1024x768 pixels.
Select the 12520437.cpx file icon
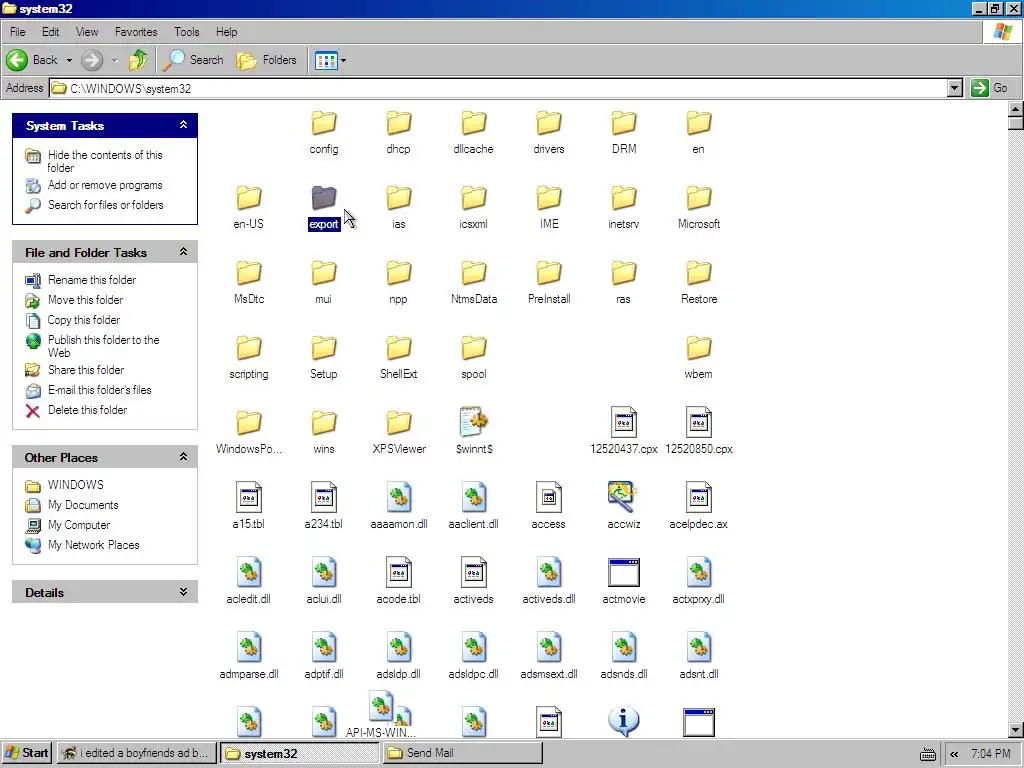point(624,422)
